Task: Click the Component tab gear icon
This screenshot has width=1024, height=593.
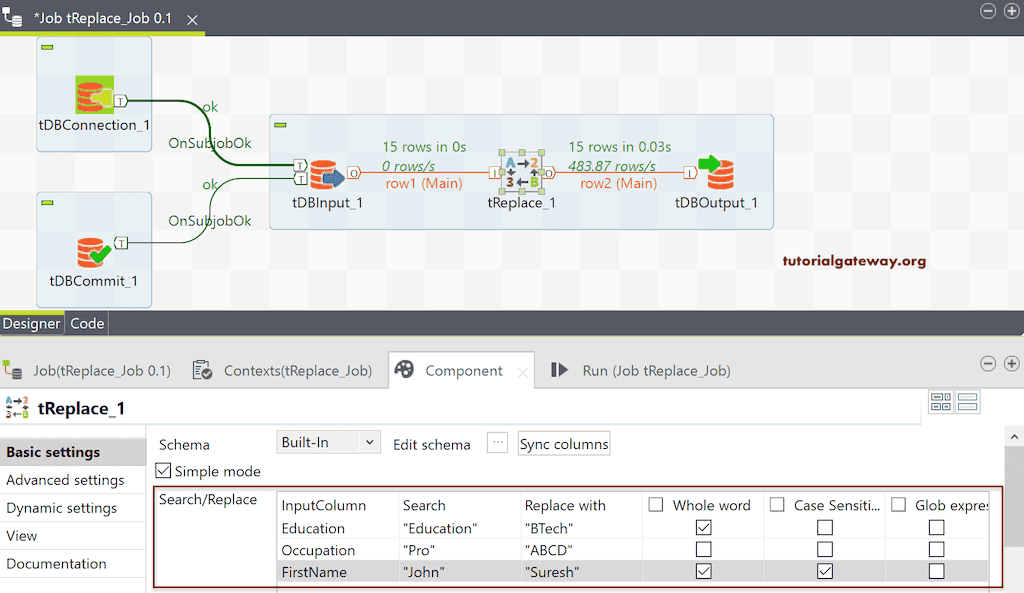Action: click(x=403, y=369)
